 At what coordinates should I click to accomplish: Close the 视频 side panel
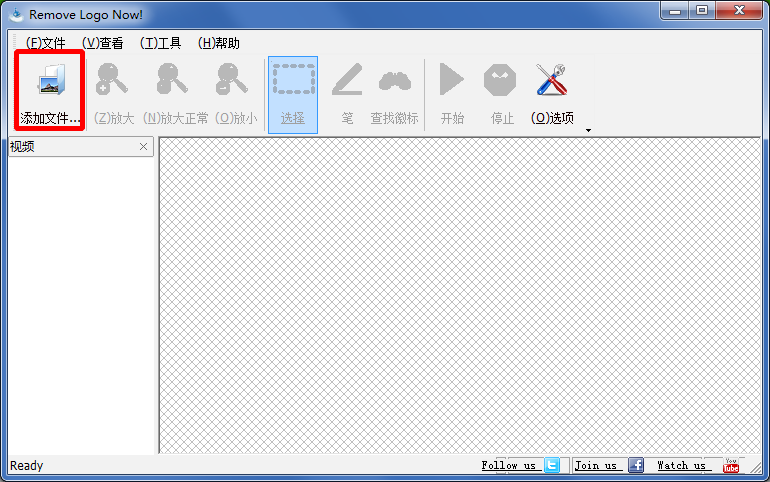143,146
